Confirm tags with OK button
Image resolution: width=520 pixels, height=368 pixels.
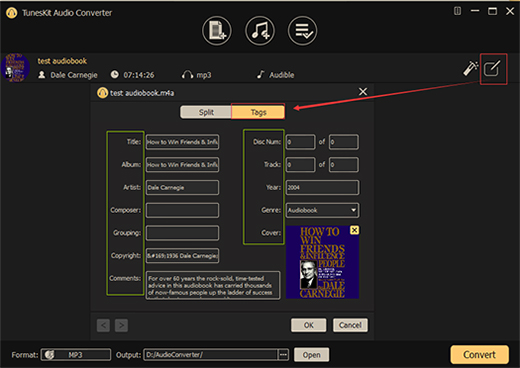click(309, 325)
